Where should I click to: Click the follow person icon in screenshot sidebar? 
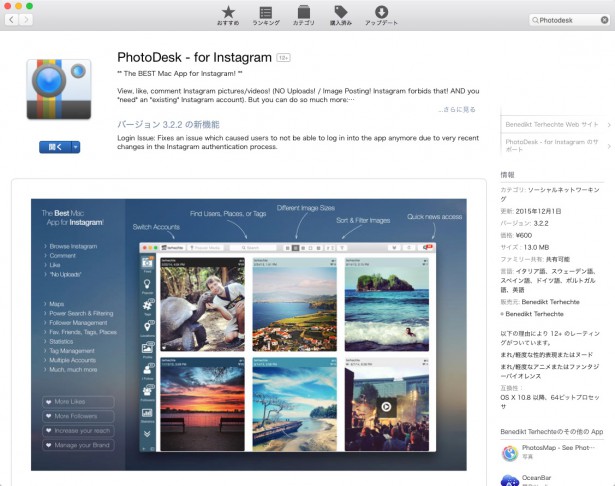[147, 370]
